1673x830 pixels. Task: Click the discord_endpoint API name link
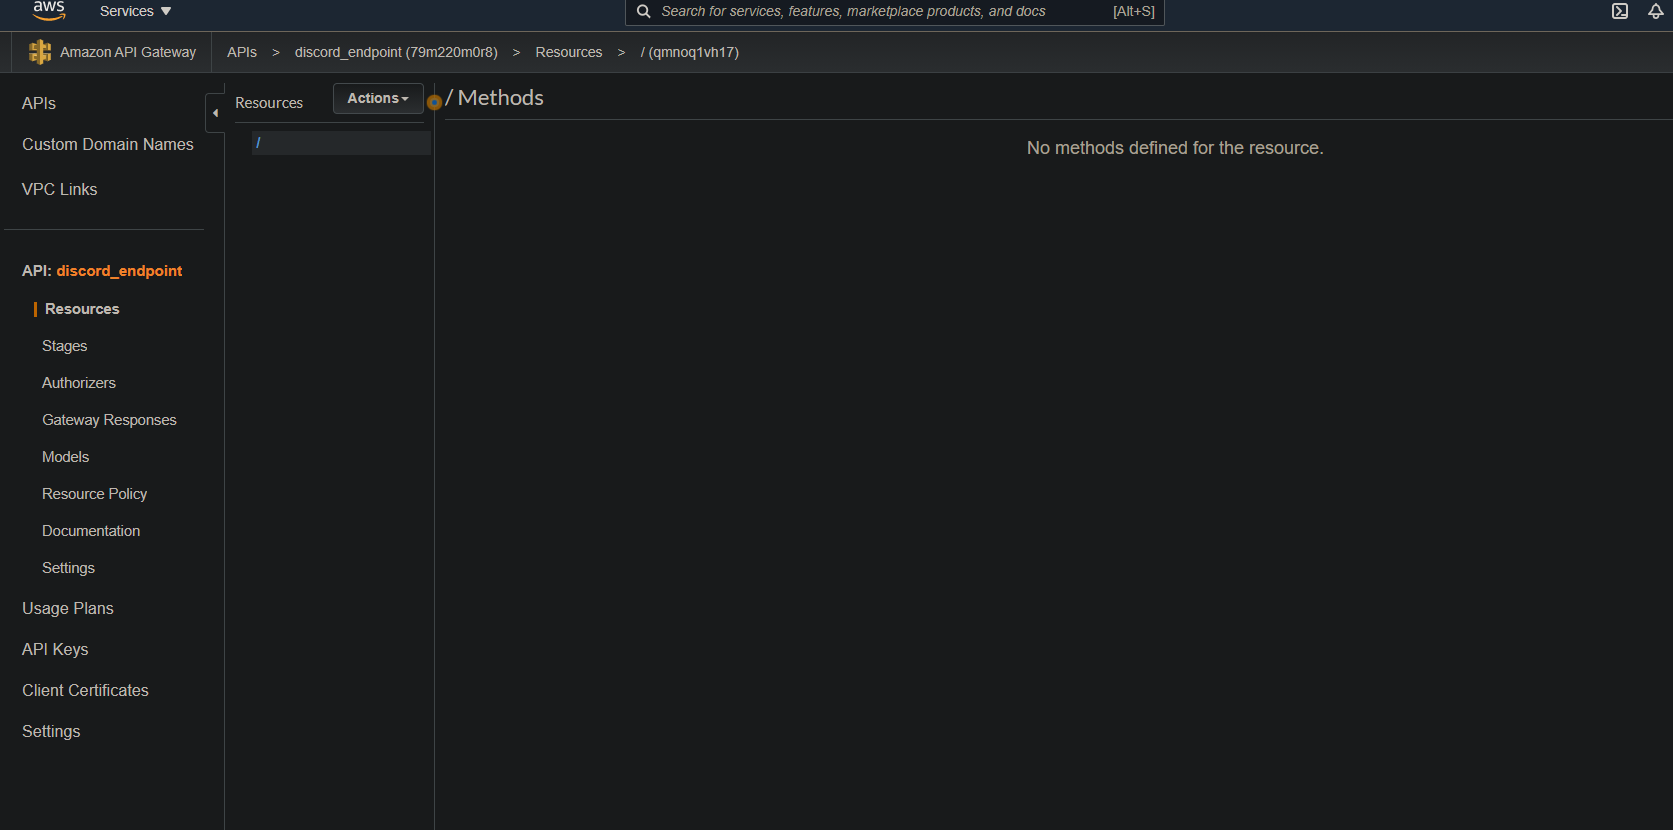[x=119, y=271]
